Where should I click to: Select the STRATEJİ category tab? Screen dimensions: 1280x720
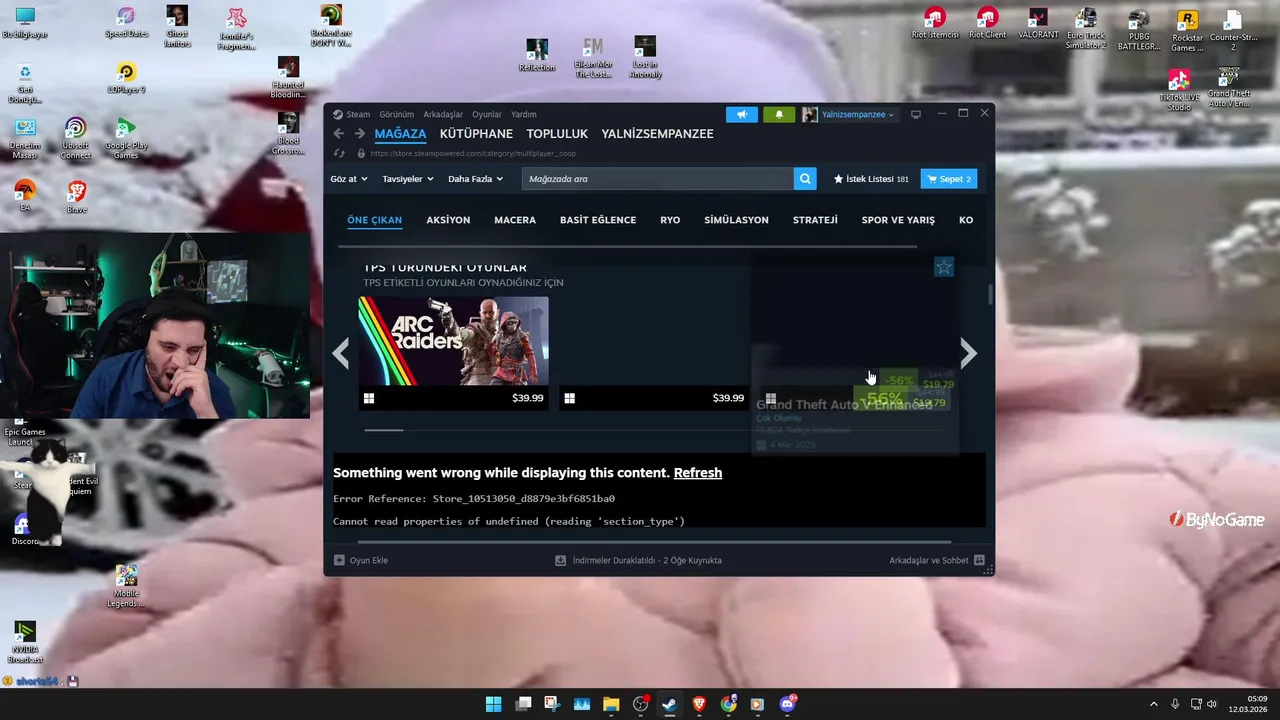pos(815,220)
